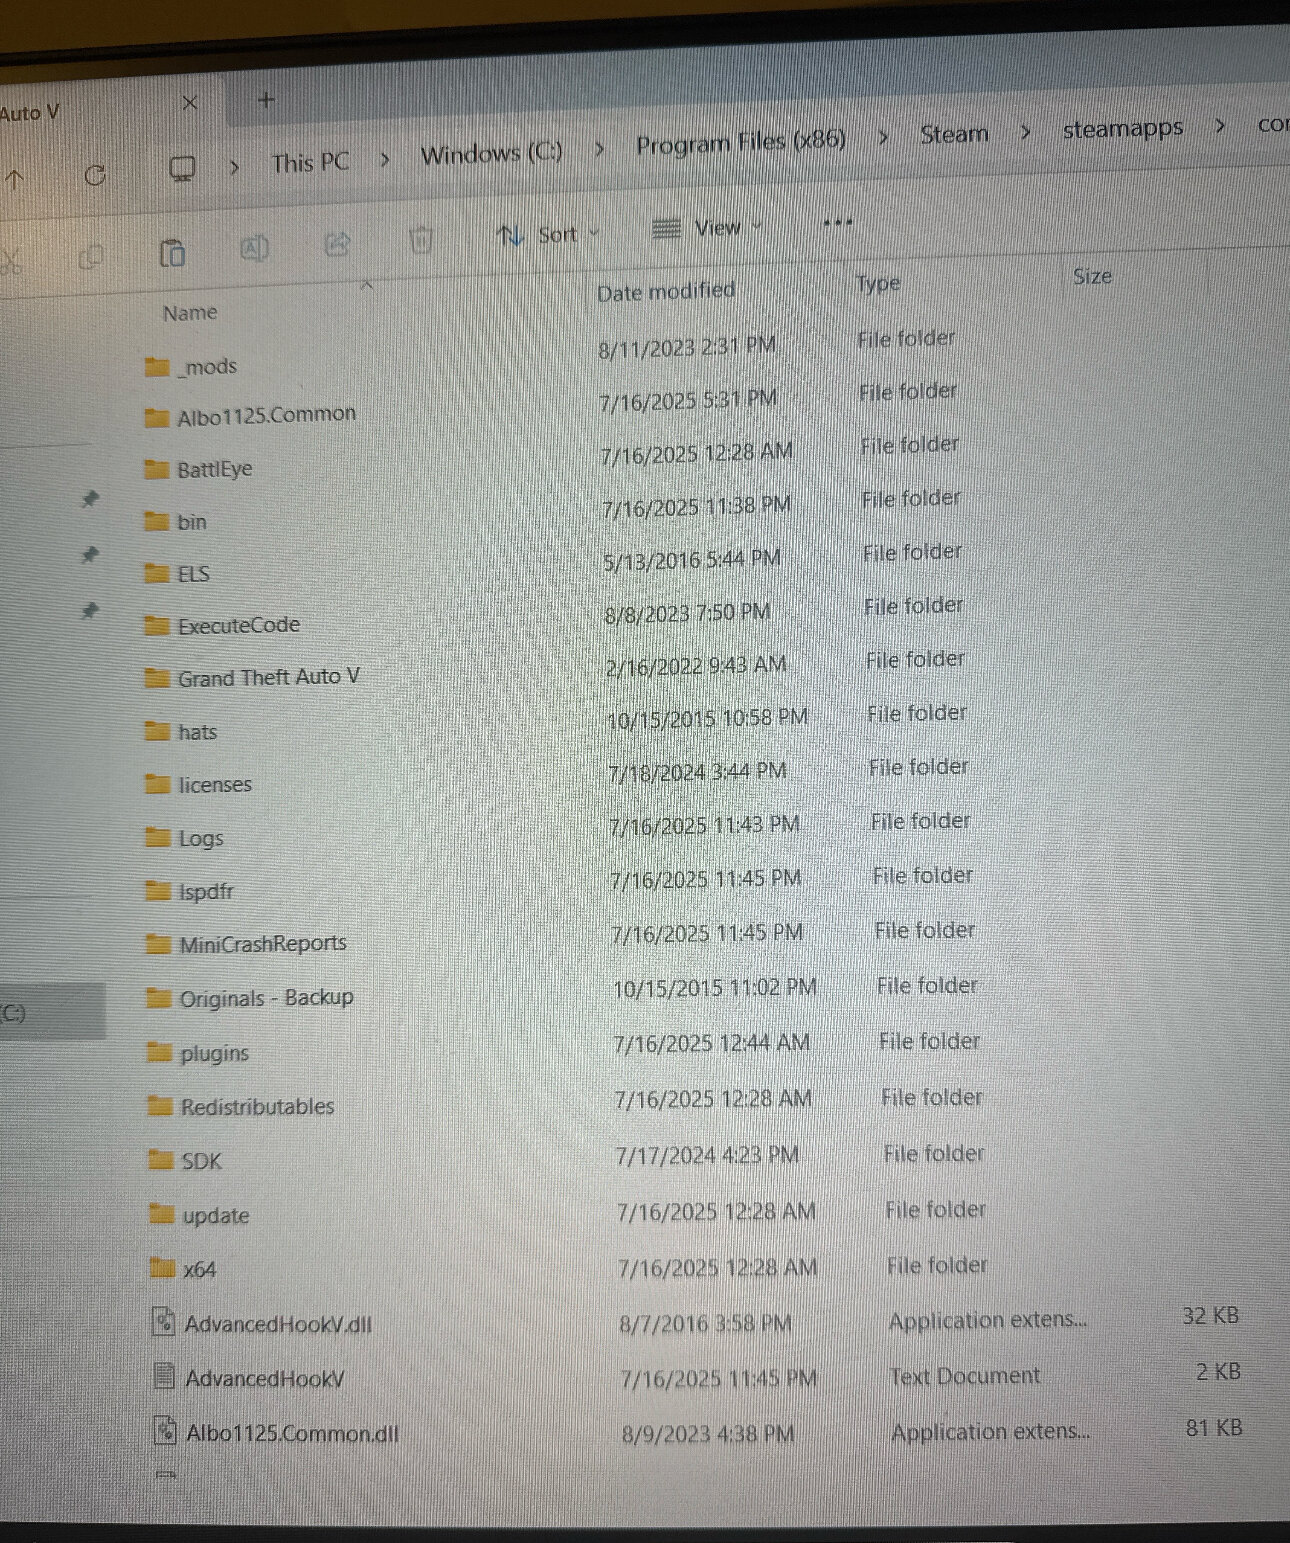Navigate to Windows (C:) breadcrumb
The image size is (1290, 1543).
click(x=491, y=154)
